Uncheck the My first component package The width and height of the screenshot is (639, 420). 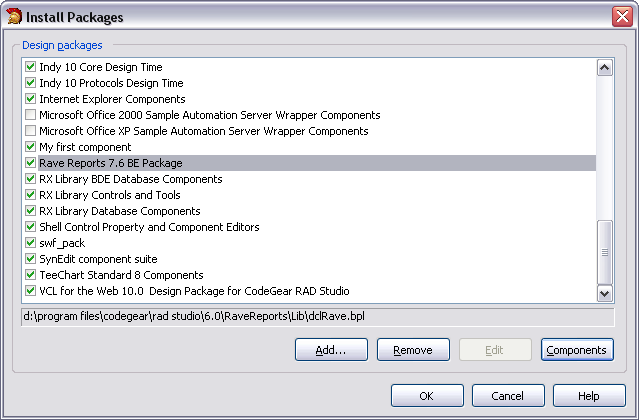coord(30,147)
